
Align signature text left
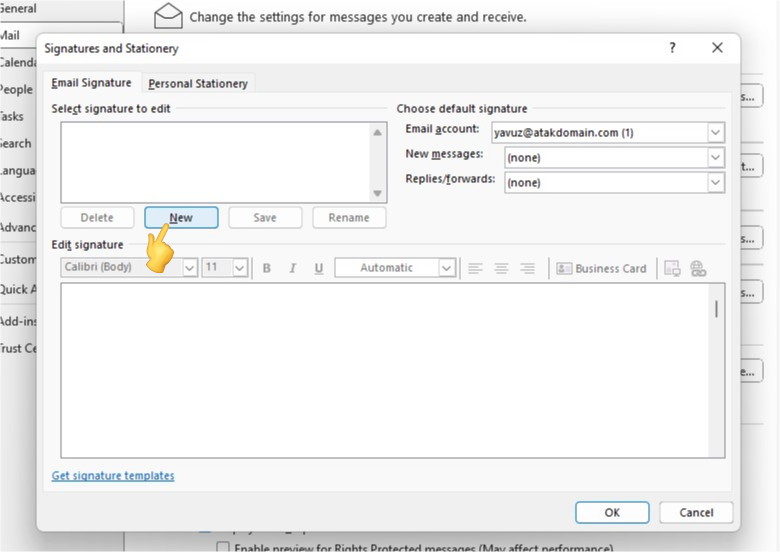[475, 269]
